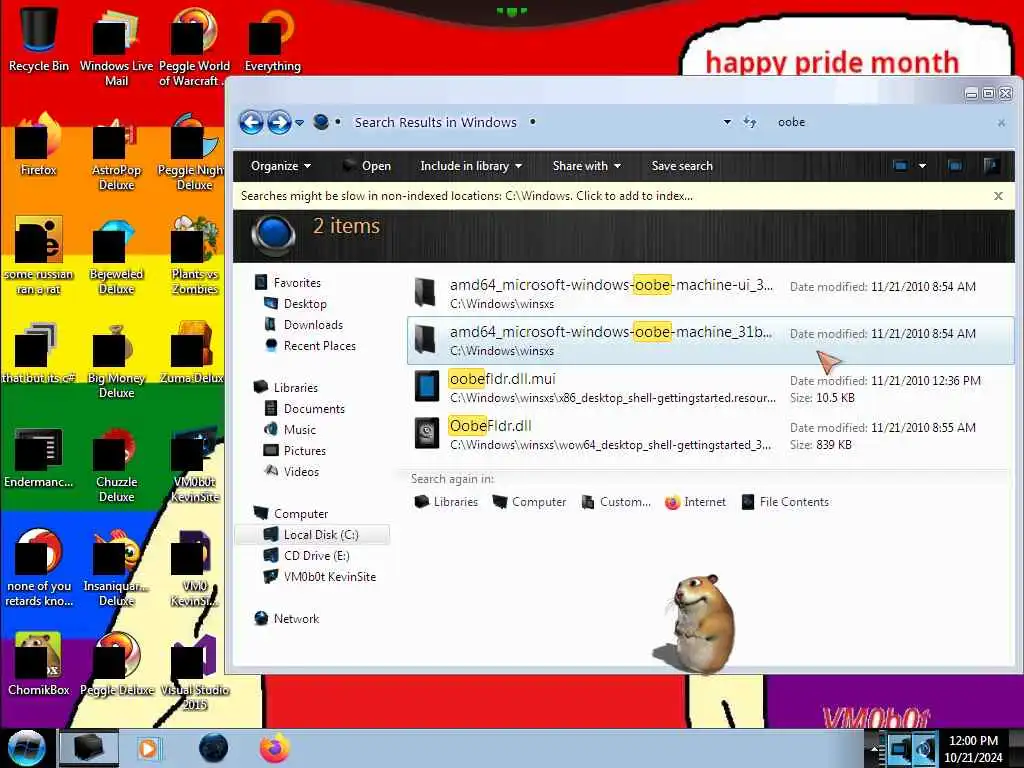
Task: Open Chuzzle Deluxe desktop shortcut
Action: pos(116,464)
